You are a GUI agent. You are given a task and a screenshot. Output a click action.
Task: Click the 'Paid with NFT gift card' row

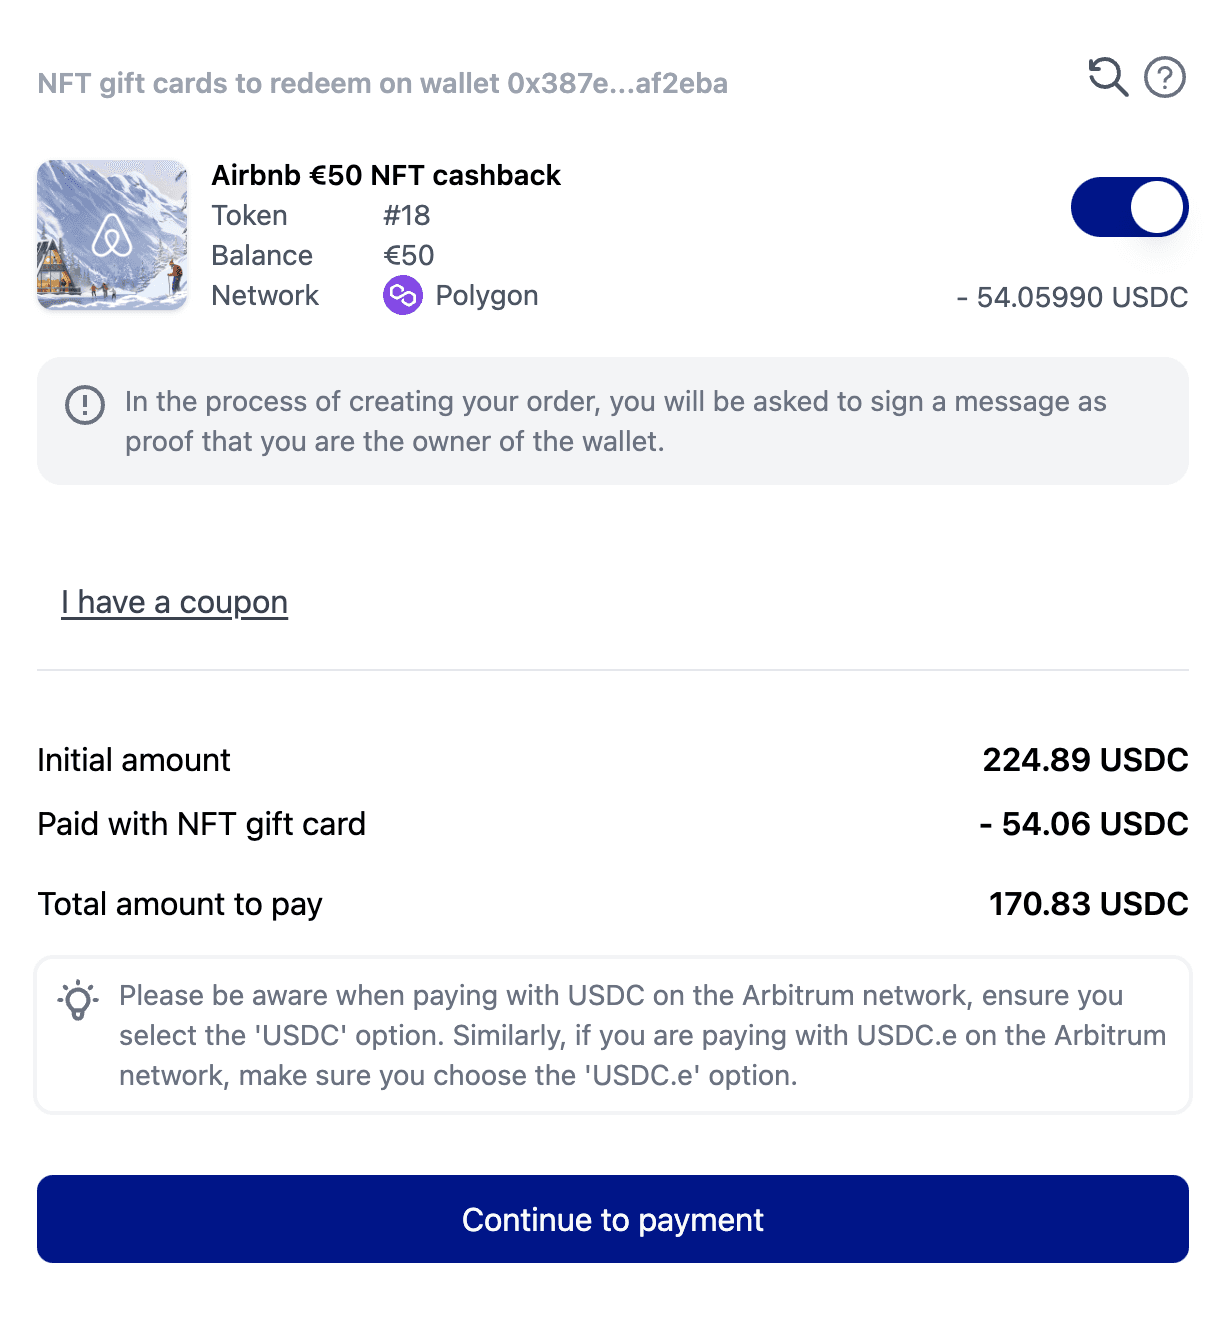tap(201, 824)
